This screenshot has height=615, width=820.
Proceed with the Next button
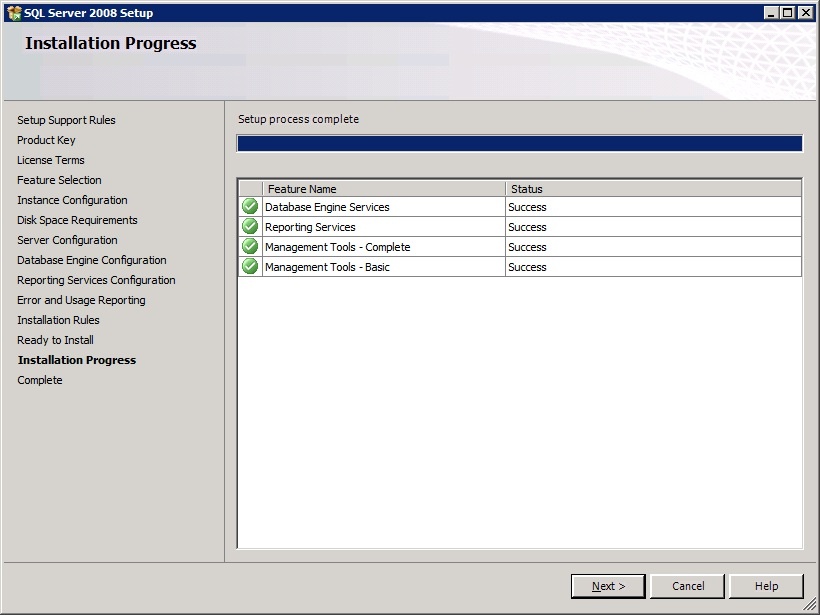608,586
